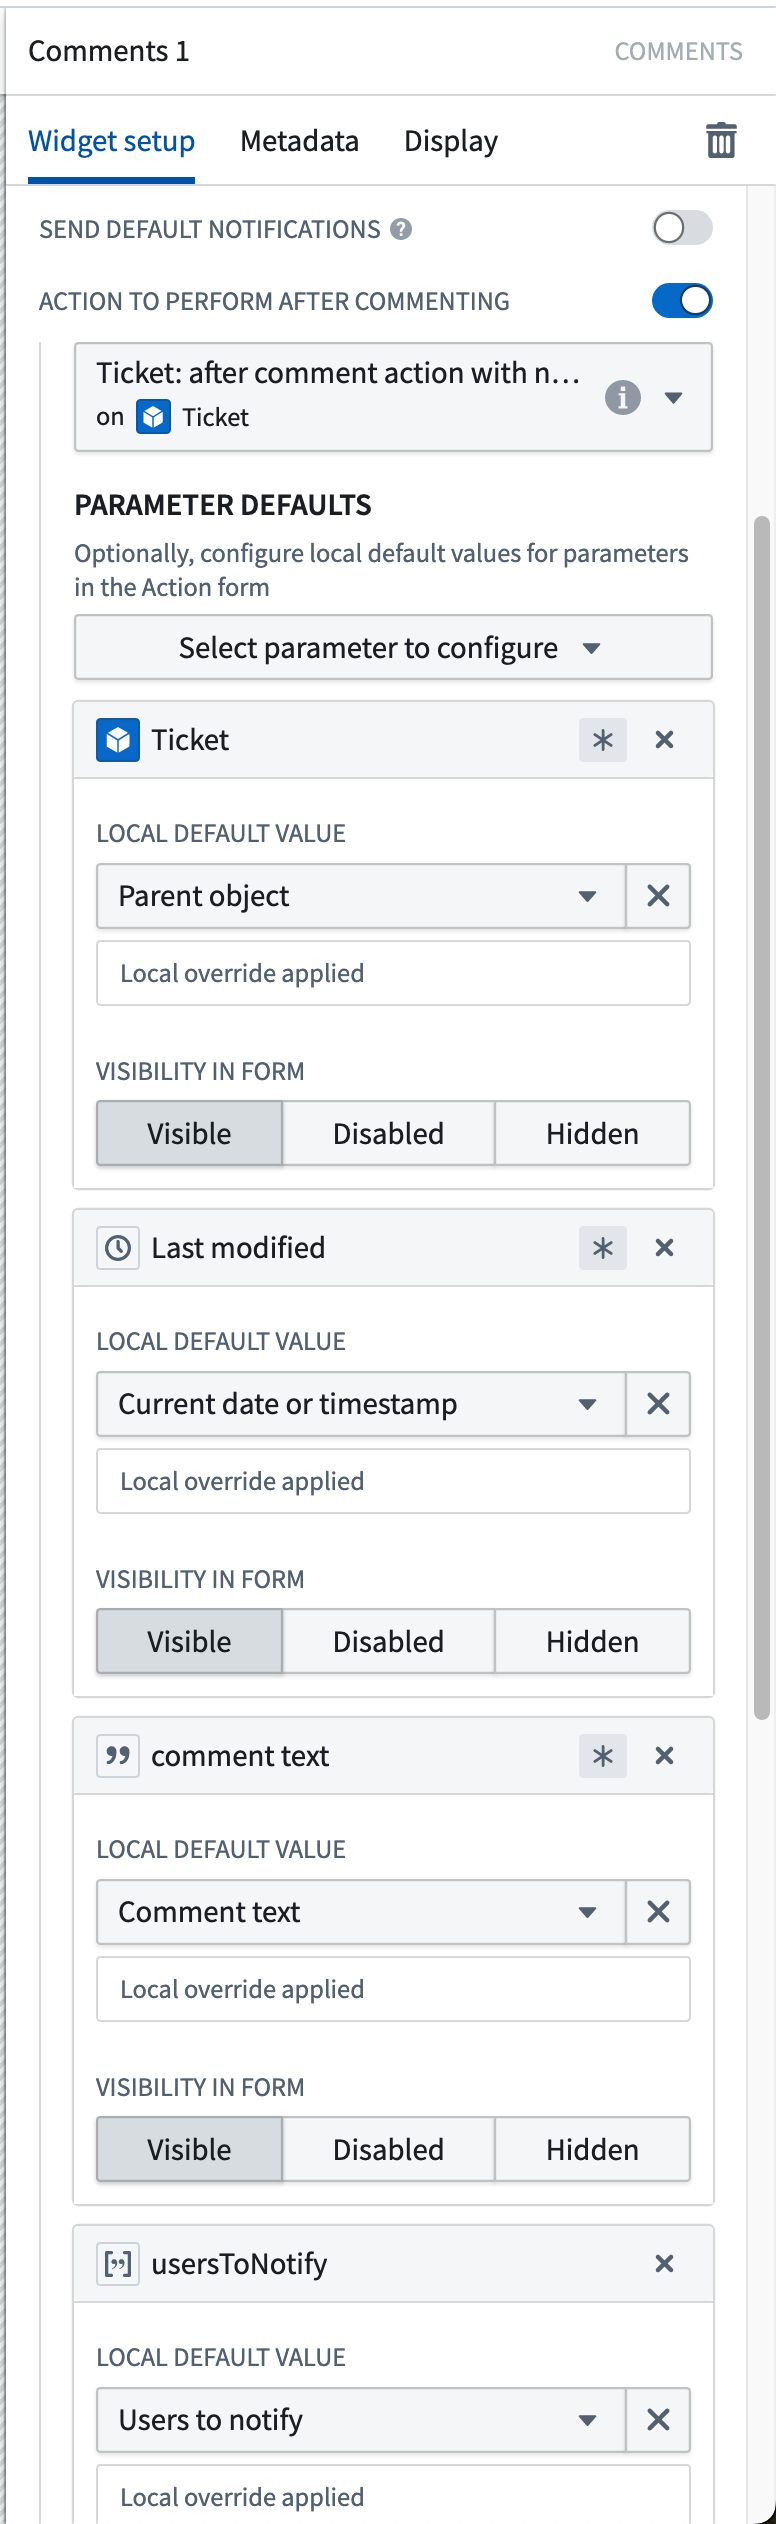Turn off Action to perform after commenting

click(682, 300)
